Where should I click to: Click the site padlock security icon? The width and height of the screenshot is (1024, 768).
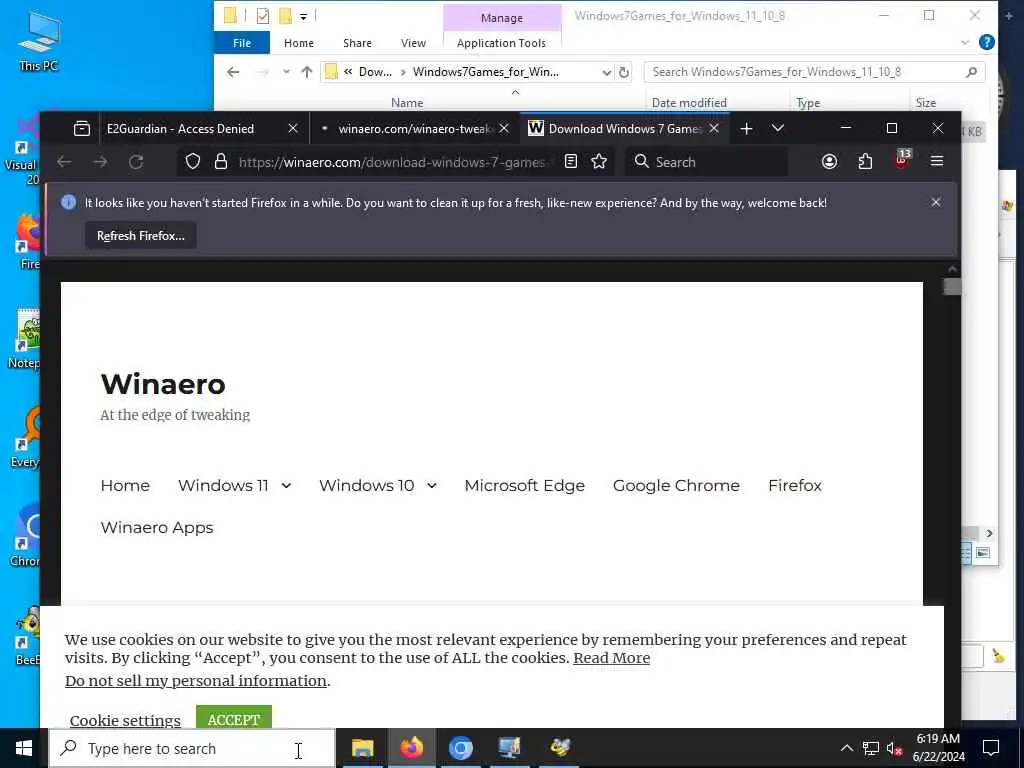(221, 161)
